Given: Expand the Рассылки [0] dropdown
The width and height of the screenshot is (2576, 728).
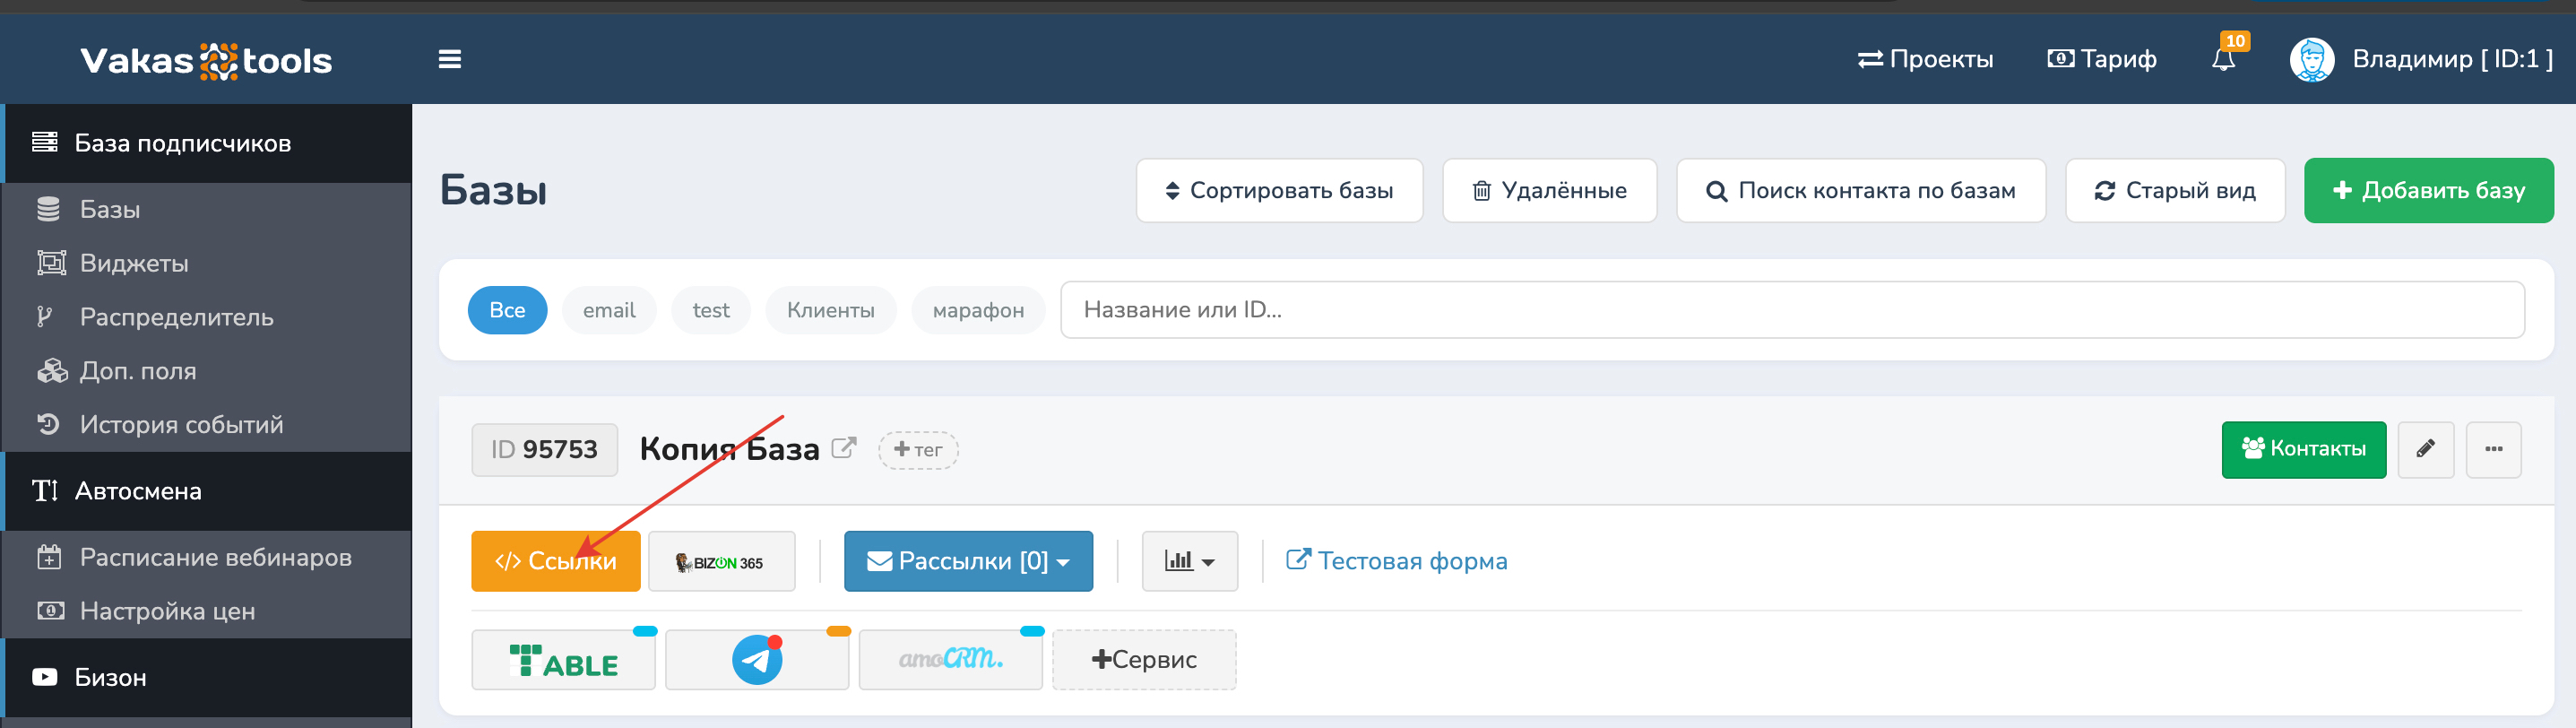Looking at the screenshot, I should click(967, 562).
